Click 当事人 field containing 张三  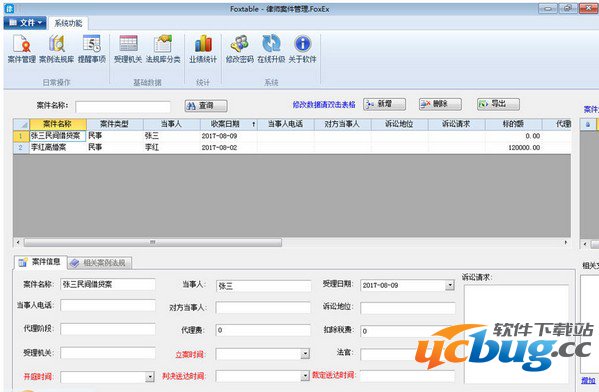pos(263,286)
